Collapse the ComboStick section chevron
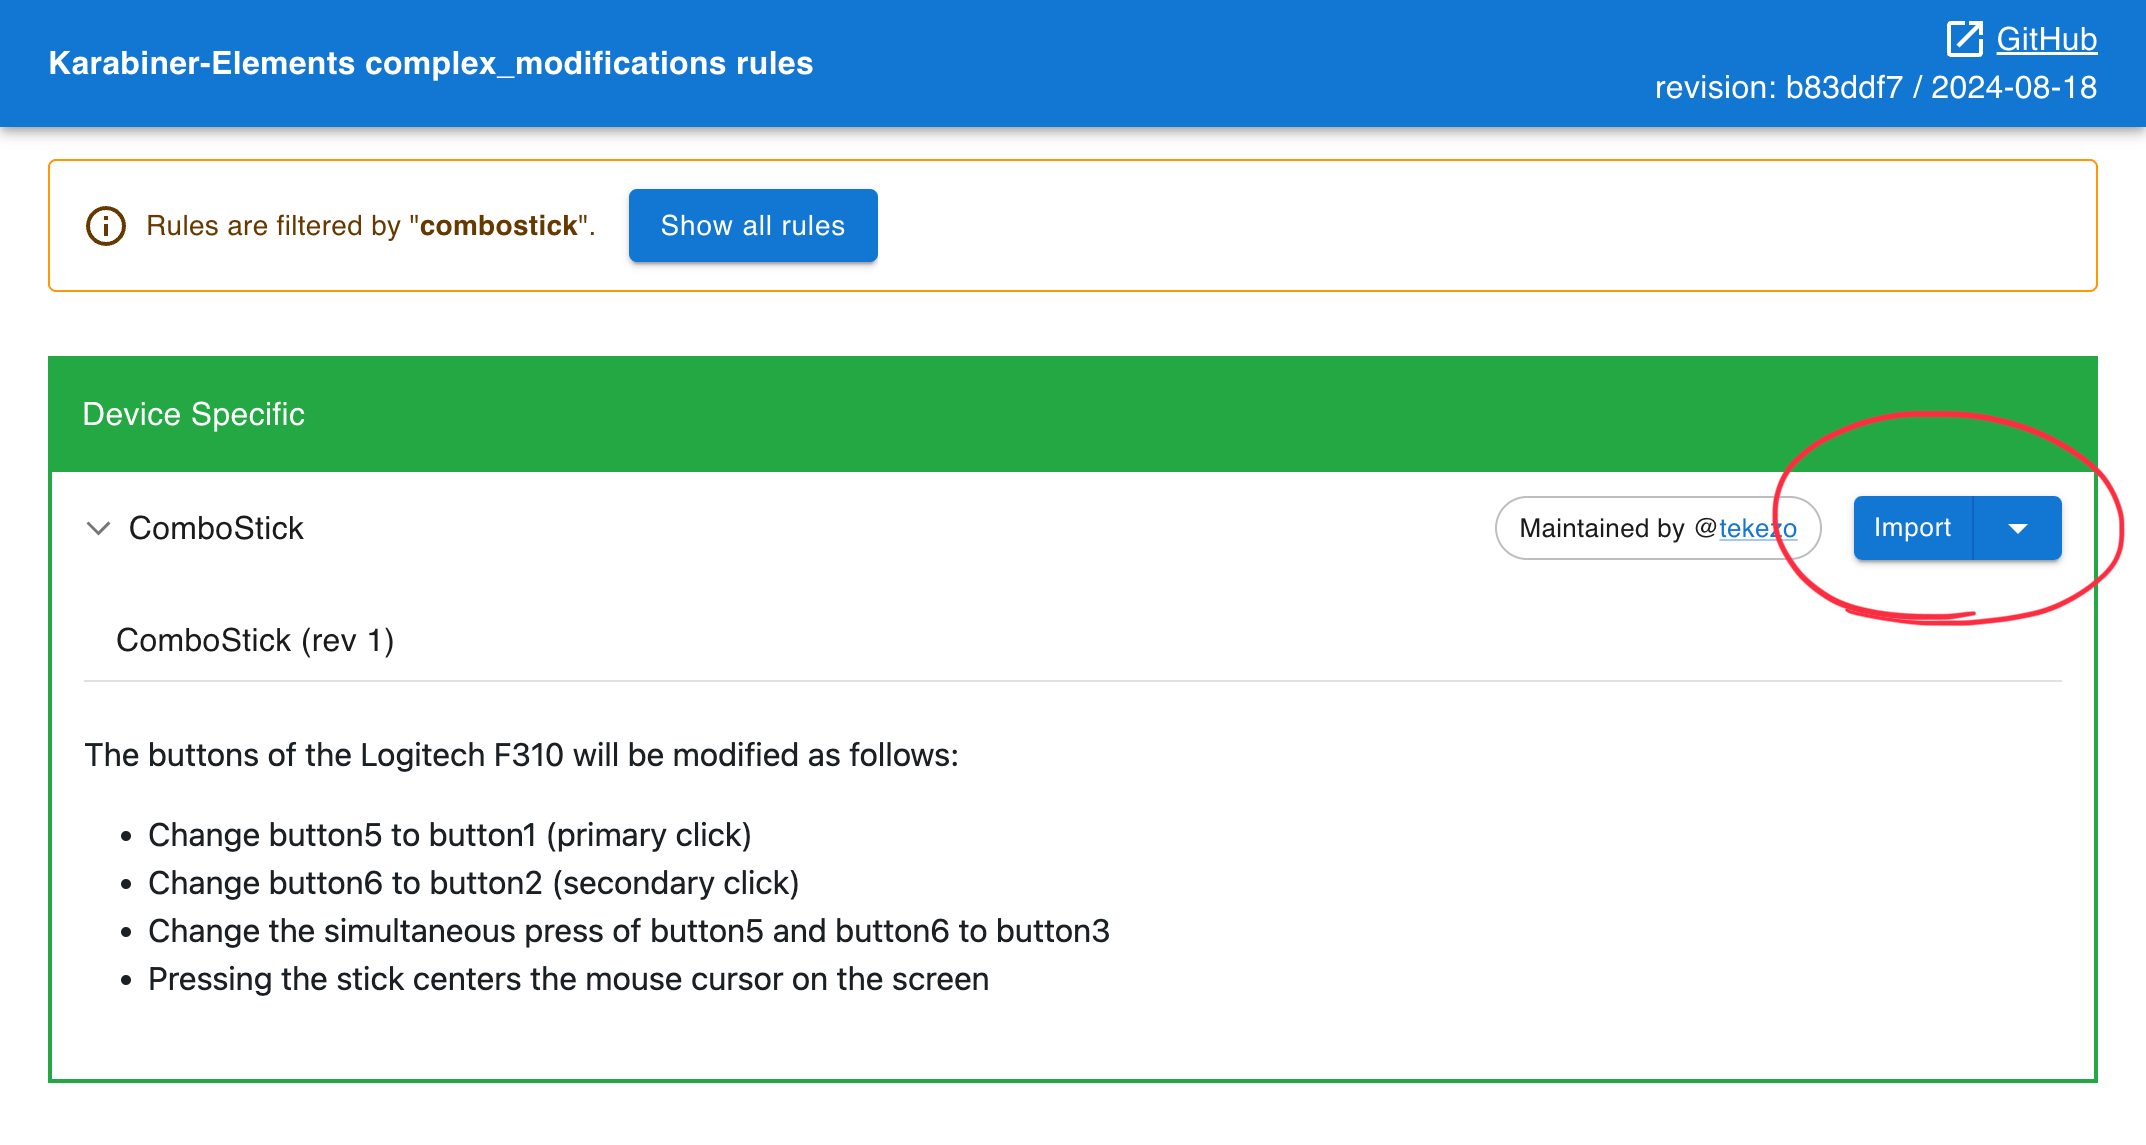The height and width of the screenshot is (1145, 2146). coord(98,528)
